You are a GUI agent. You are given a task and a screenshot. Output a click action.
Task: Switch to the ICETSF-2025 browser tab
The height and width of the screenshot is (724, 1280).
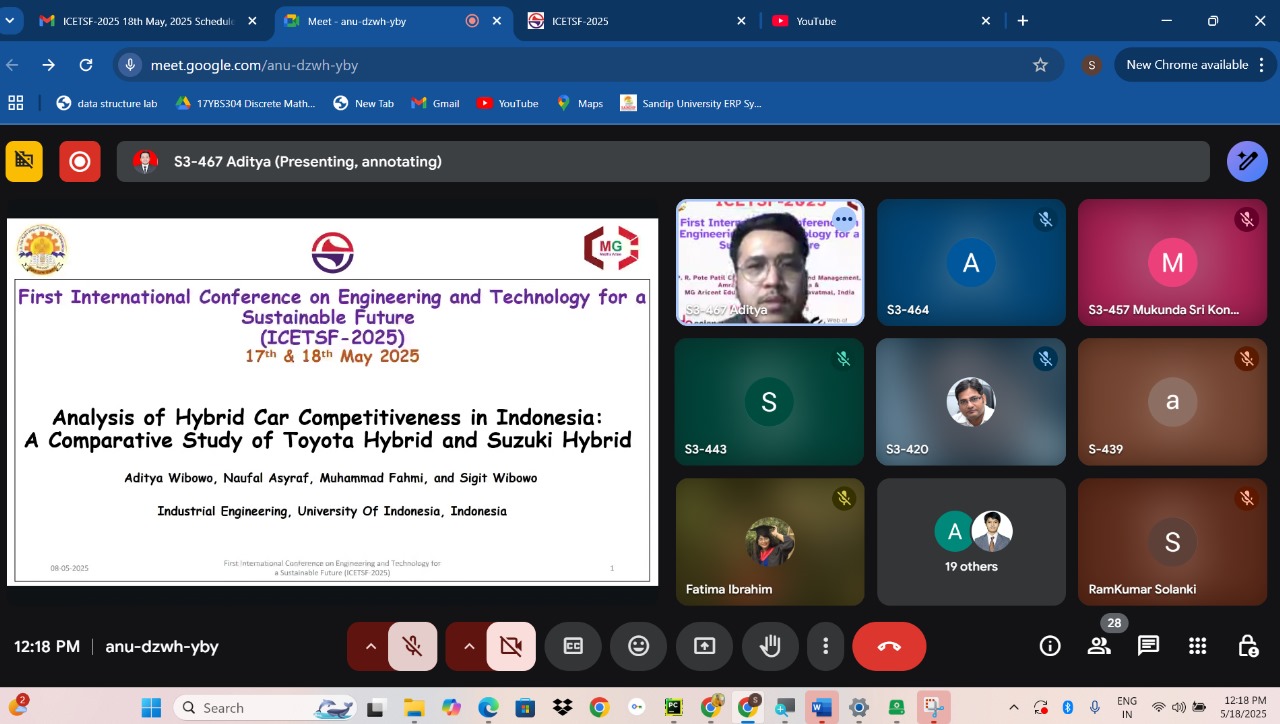coord(630,21)
